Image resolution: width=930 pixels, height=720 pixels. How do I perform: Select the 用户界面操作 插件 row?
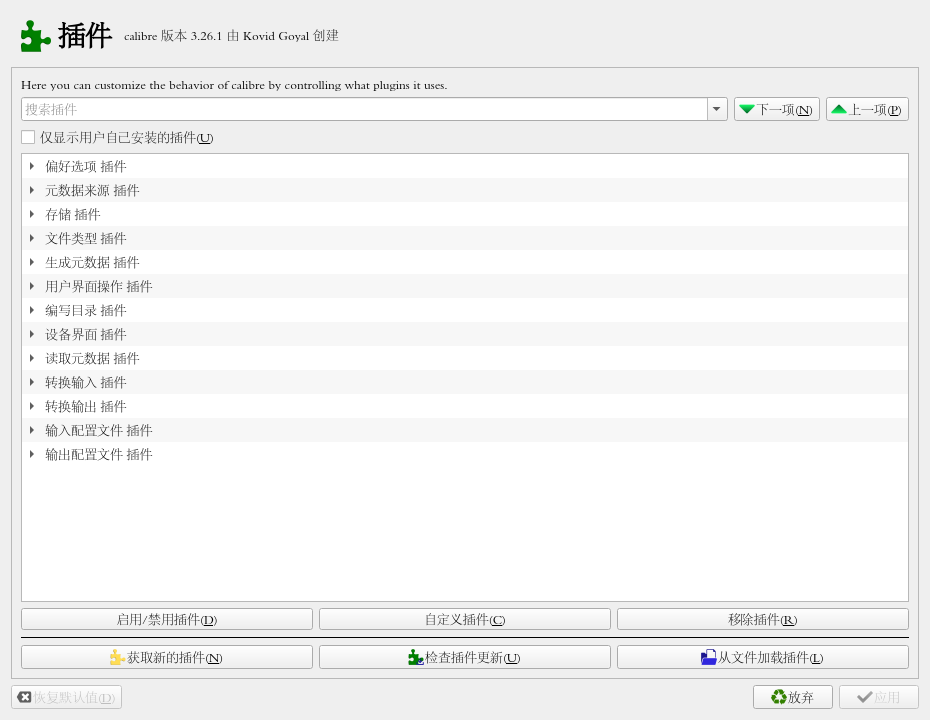(99, 286)
